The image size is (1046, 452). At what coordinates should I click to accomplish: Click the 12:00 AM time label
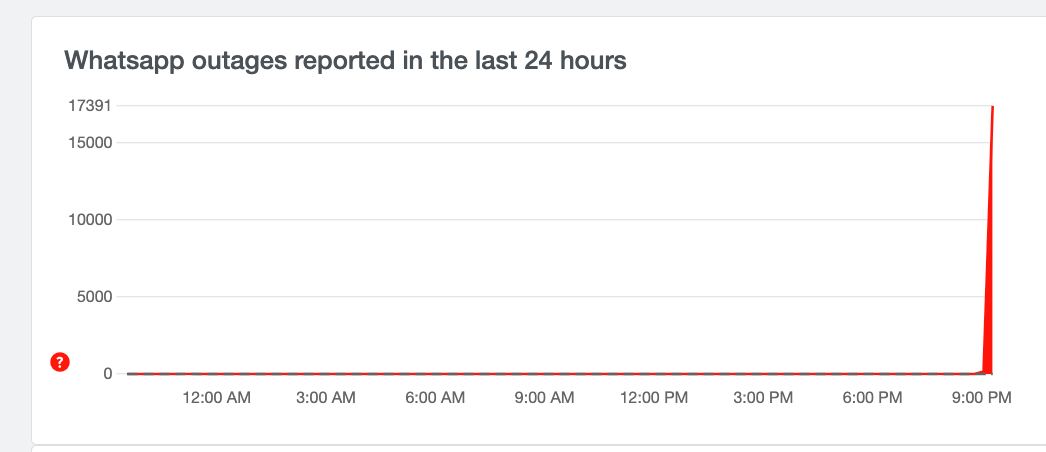tap(217, 398)
